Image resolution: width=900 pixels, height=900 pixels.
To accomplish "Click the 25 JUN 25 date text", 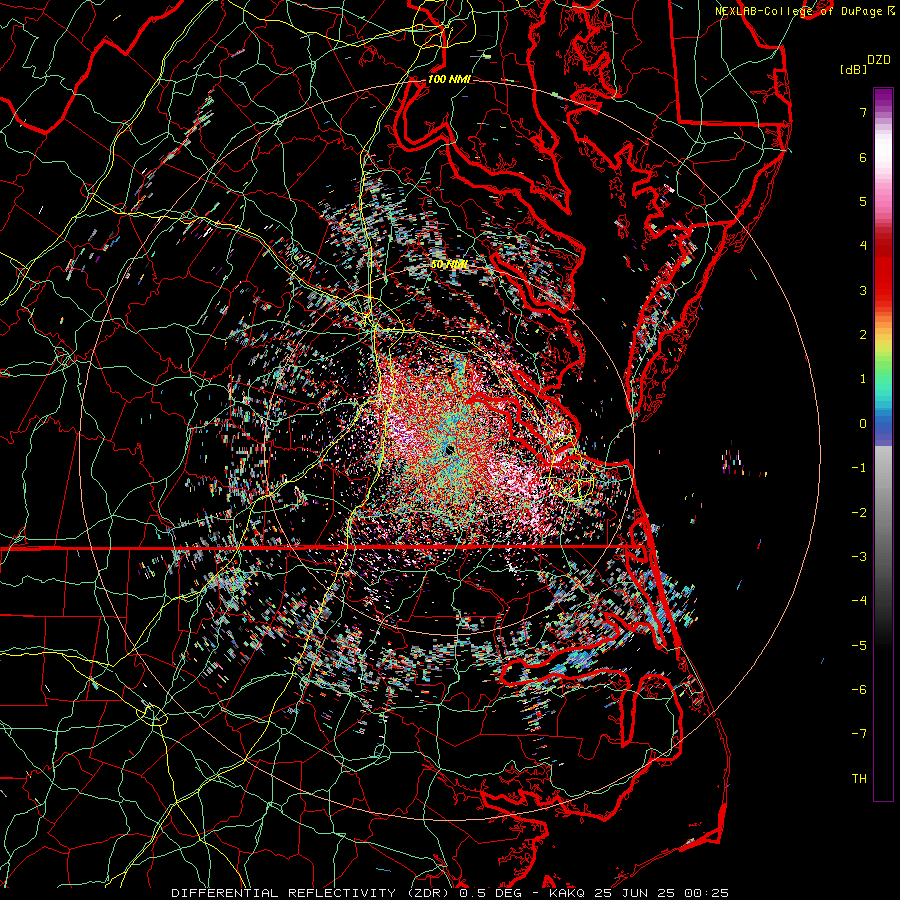I will [x=635, y=893].
